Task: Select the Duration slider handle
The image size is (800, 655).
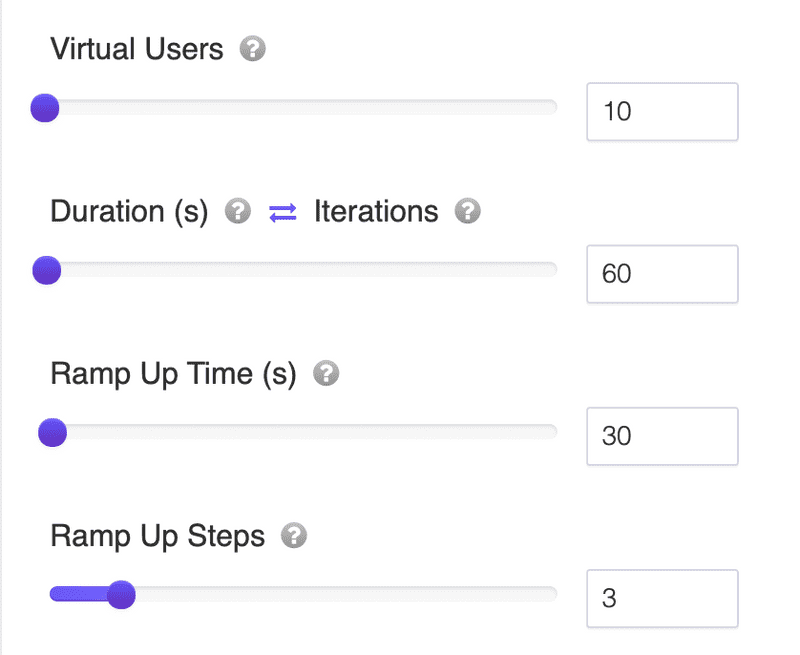Action: click(46, 270)
